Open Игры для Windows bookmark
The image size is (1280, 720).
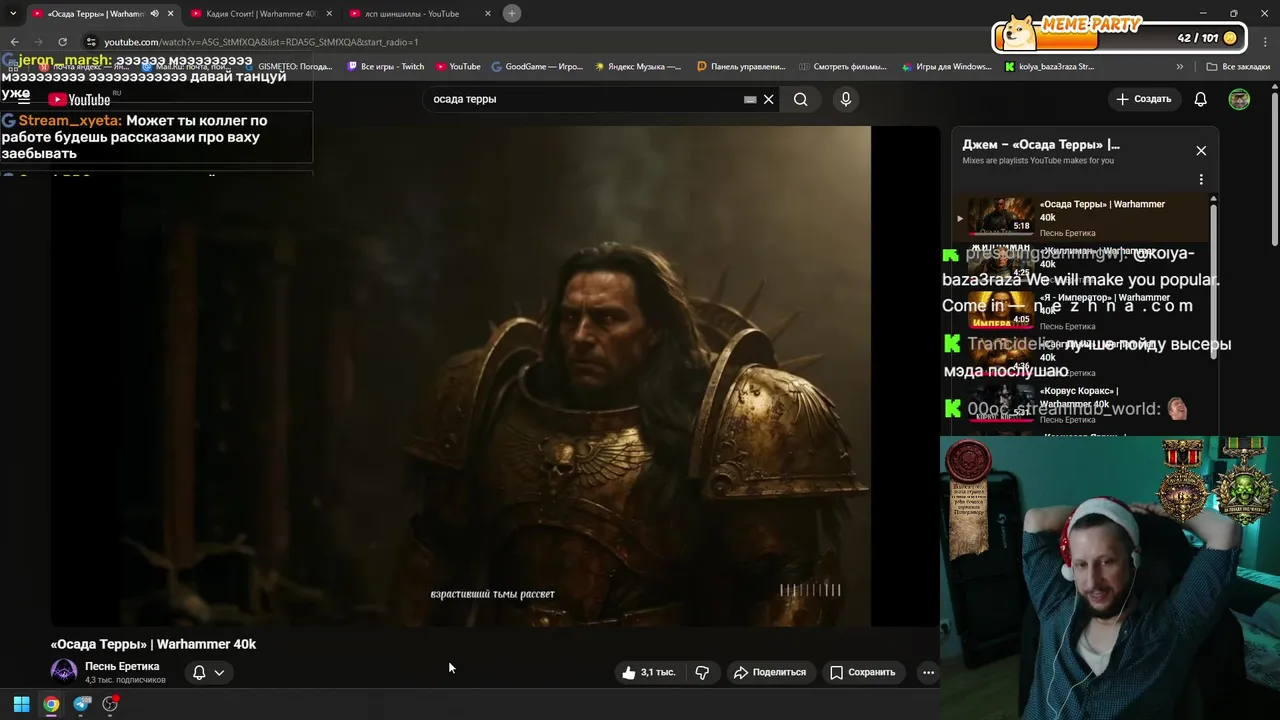coord(946,67)
